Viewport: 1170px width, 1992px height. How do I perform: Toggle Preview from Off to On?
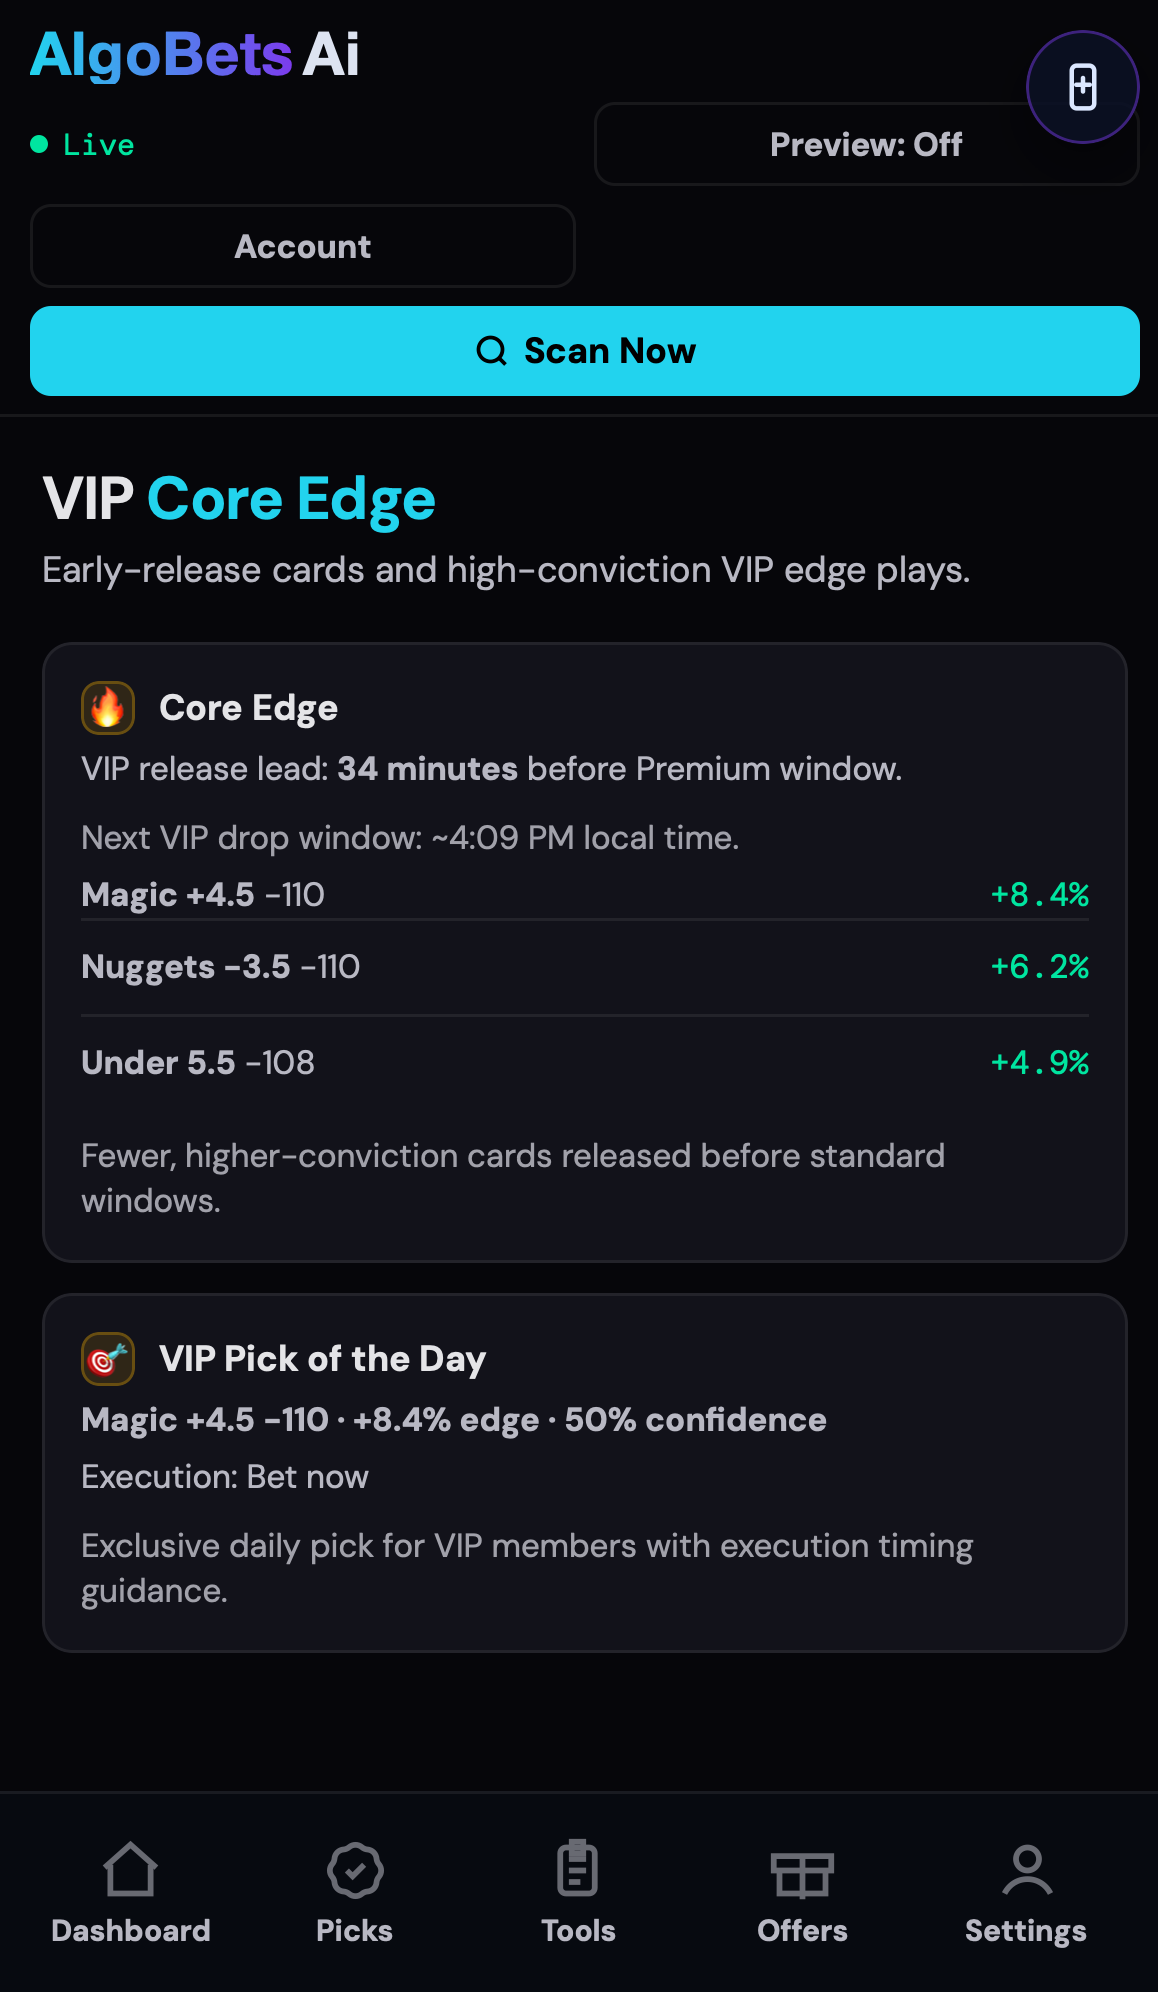coord(865,144)
